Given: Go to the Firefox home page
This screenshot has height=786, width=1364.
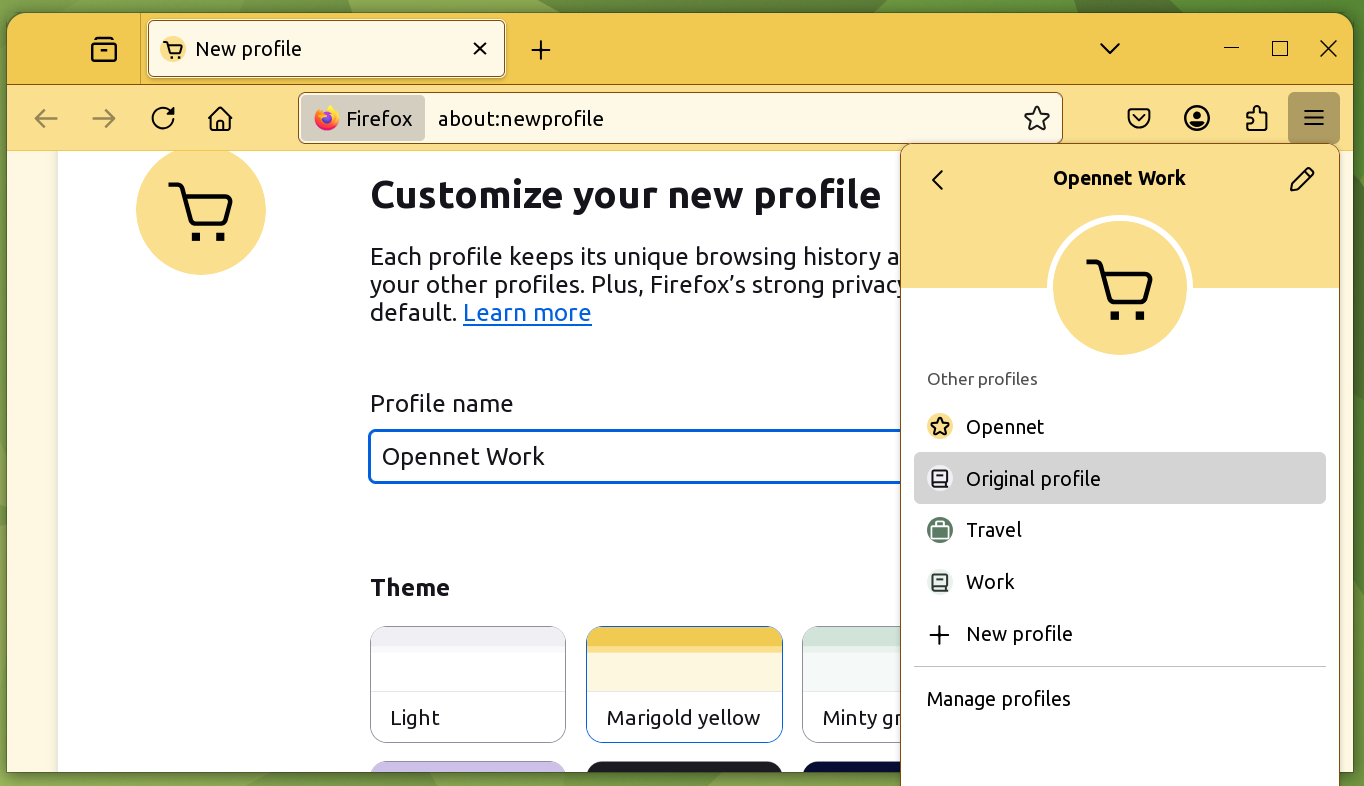Looking at the screenshot, I should (x=220, y=119).
